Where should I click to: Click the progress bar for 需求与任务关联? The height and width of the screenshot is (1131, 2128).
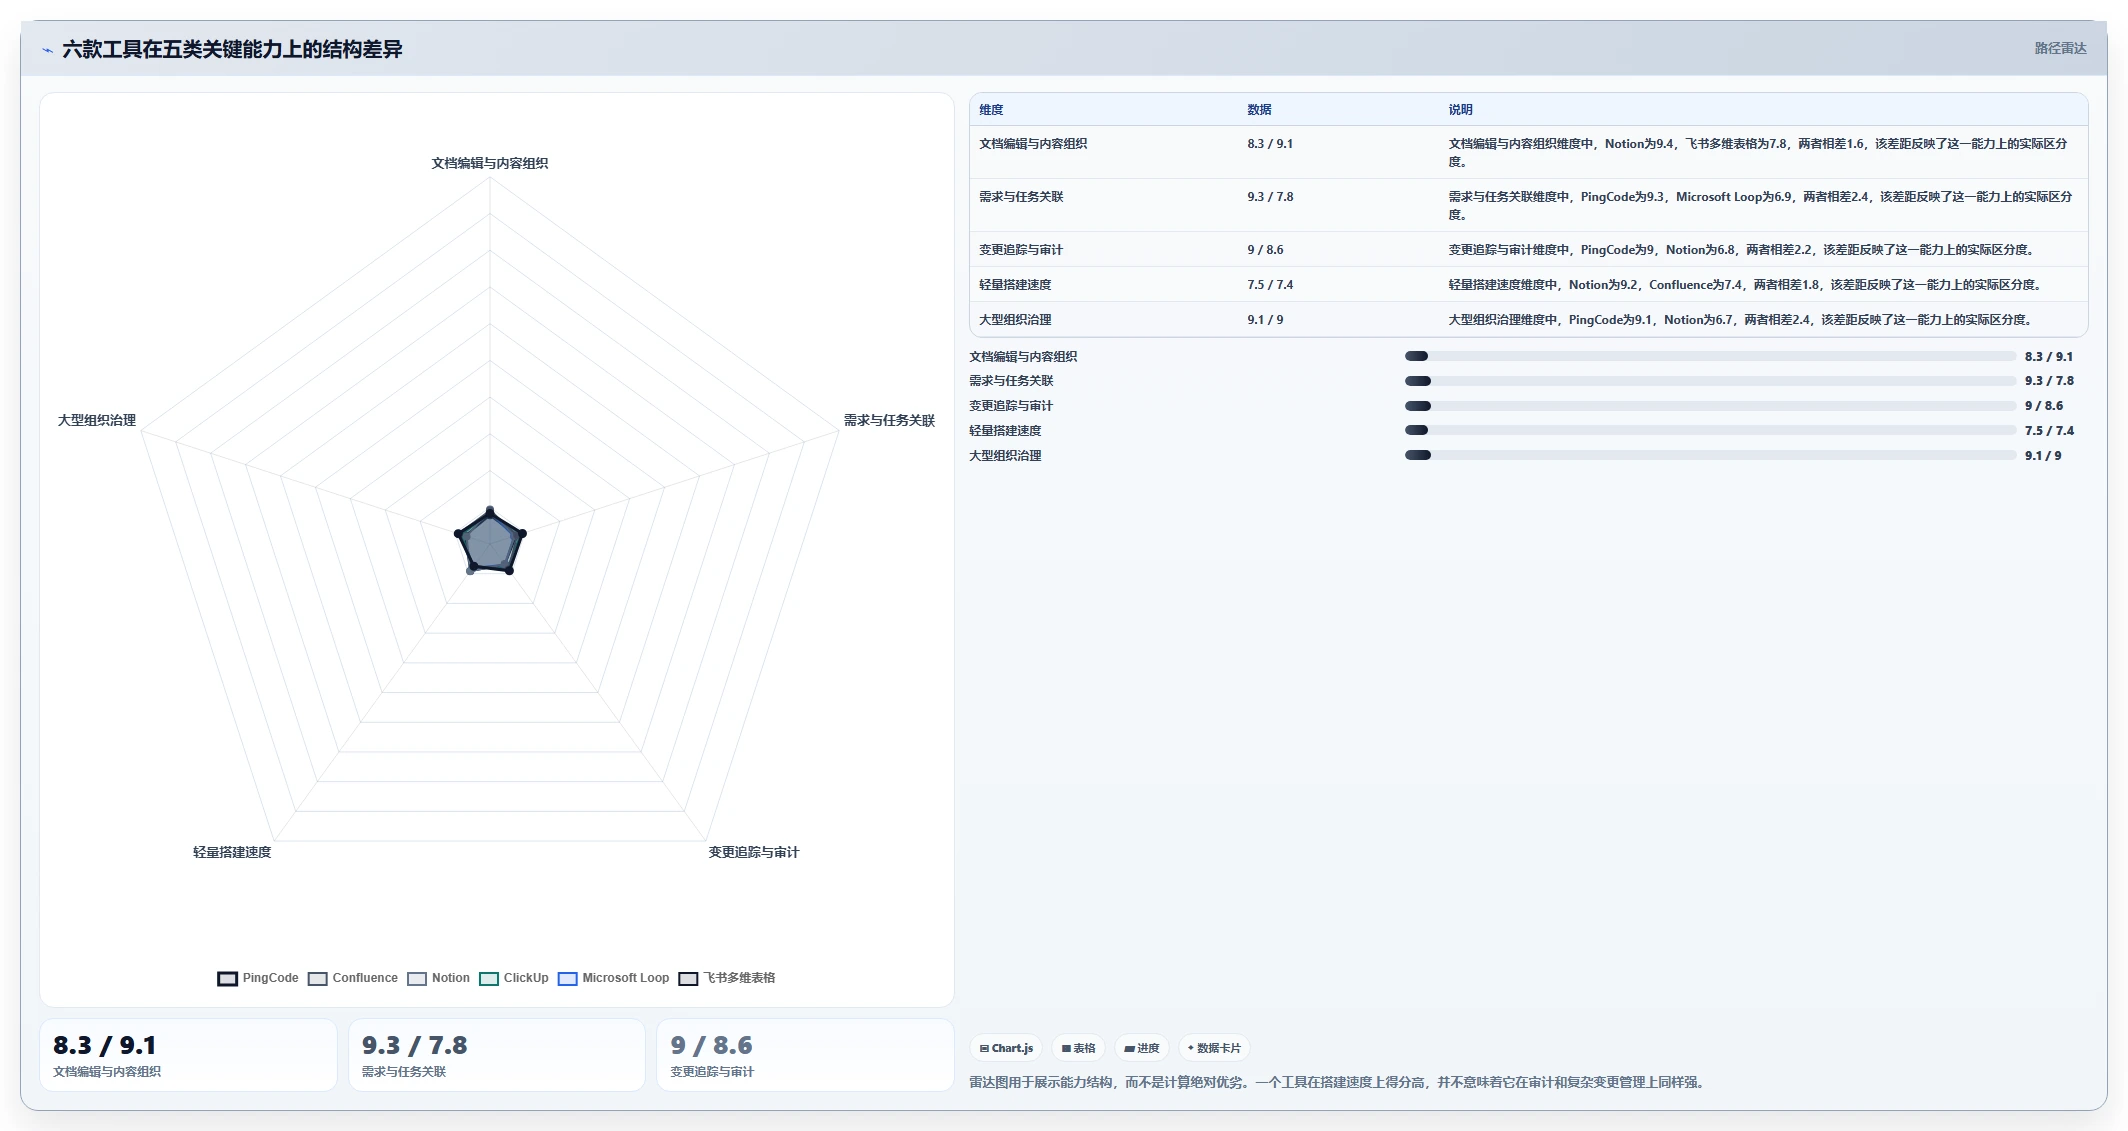coord(1710,381)
